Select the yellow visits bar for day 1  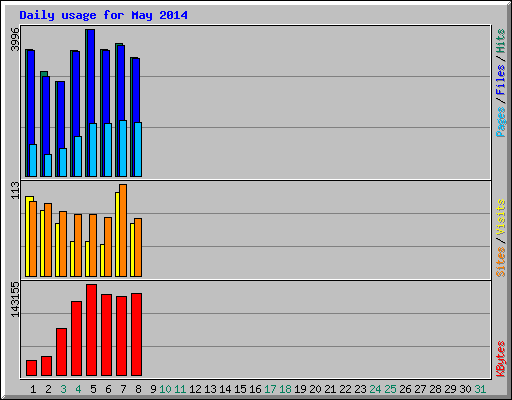tap(27, 236)
